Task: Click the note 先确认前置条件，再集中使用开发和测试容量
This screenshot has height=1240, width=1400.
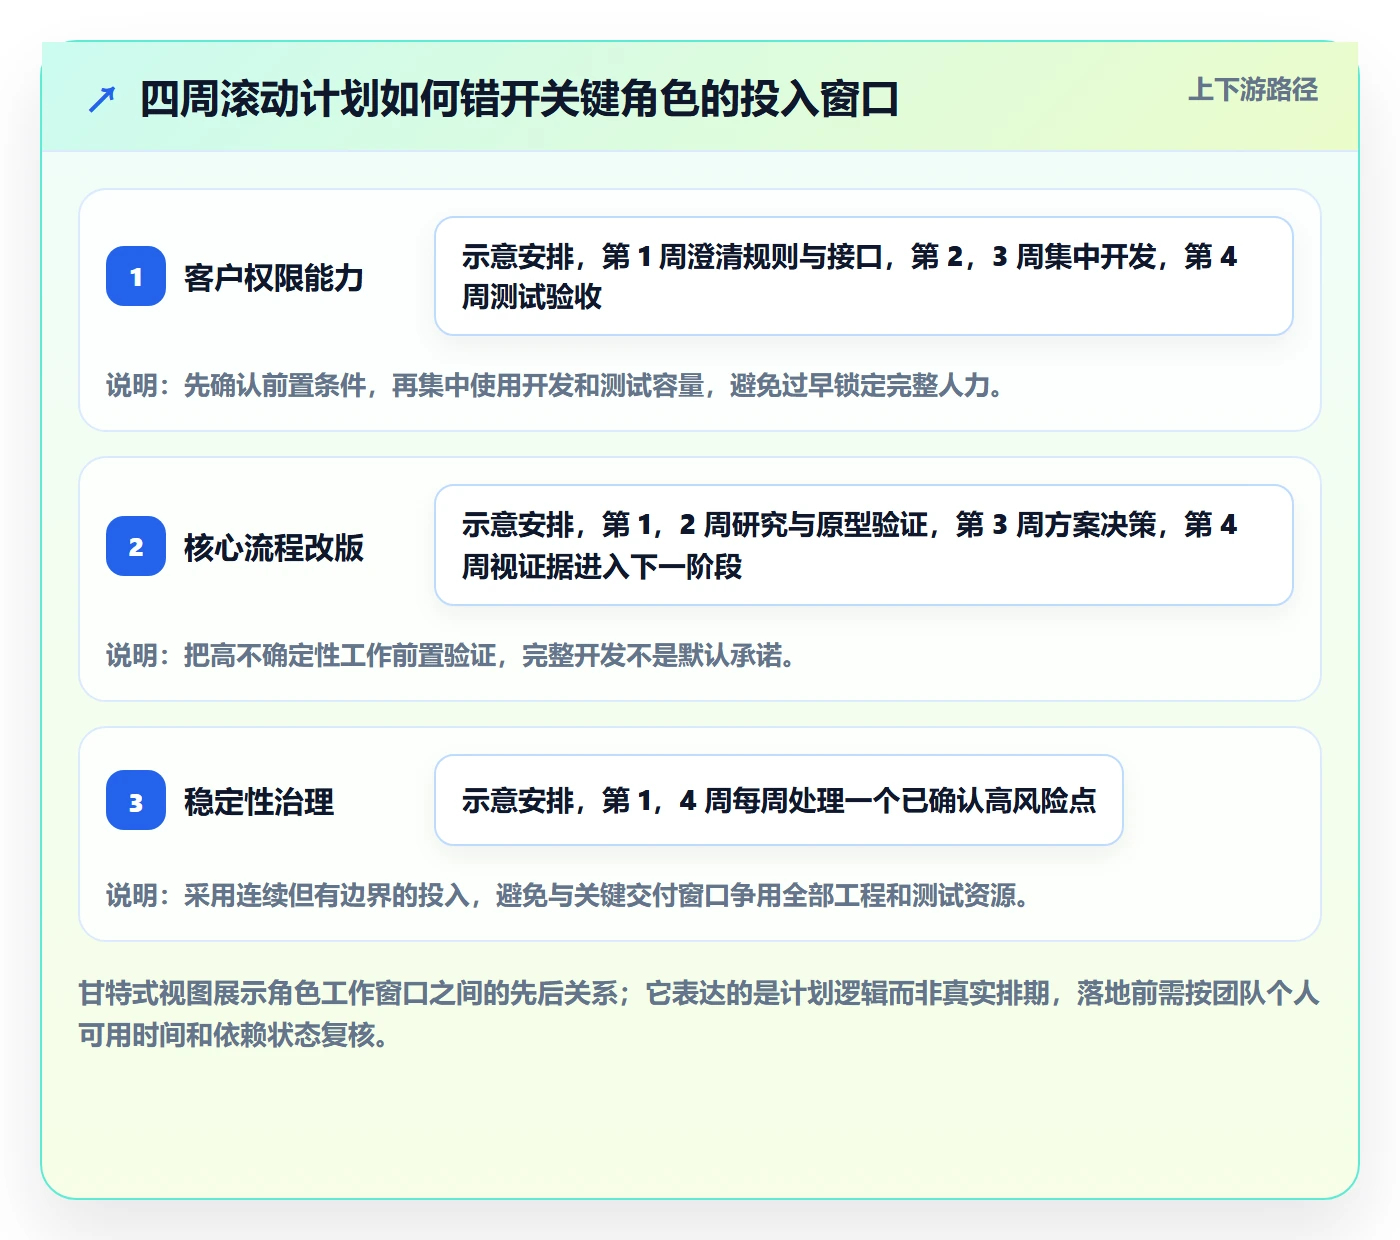Action: click(x=555, y=385)
